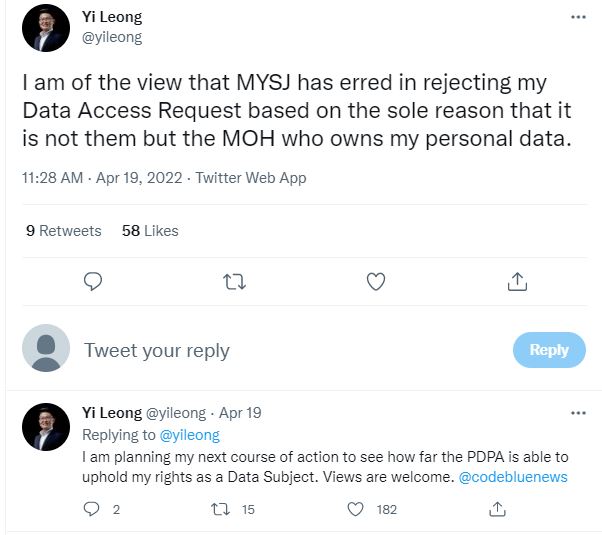Open Twitter Web App source link
This screenshot has width=602, height=535.
tap(251, 178)
